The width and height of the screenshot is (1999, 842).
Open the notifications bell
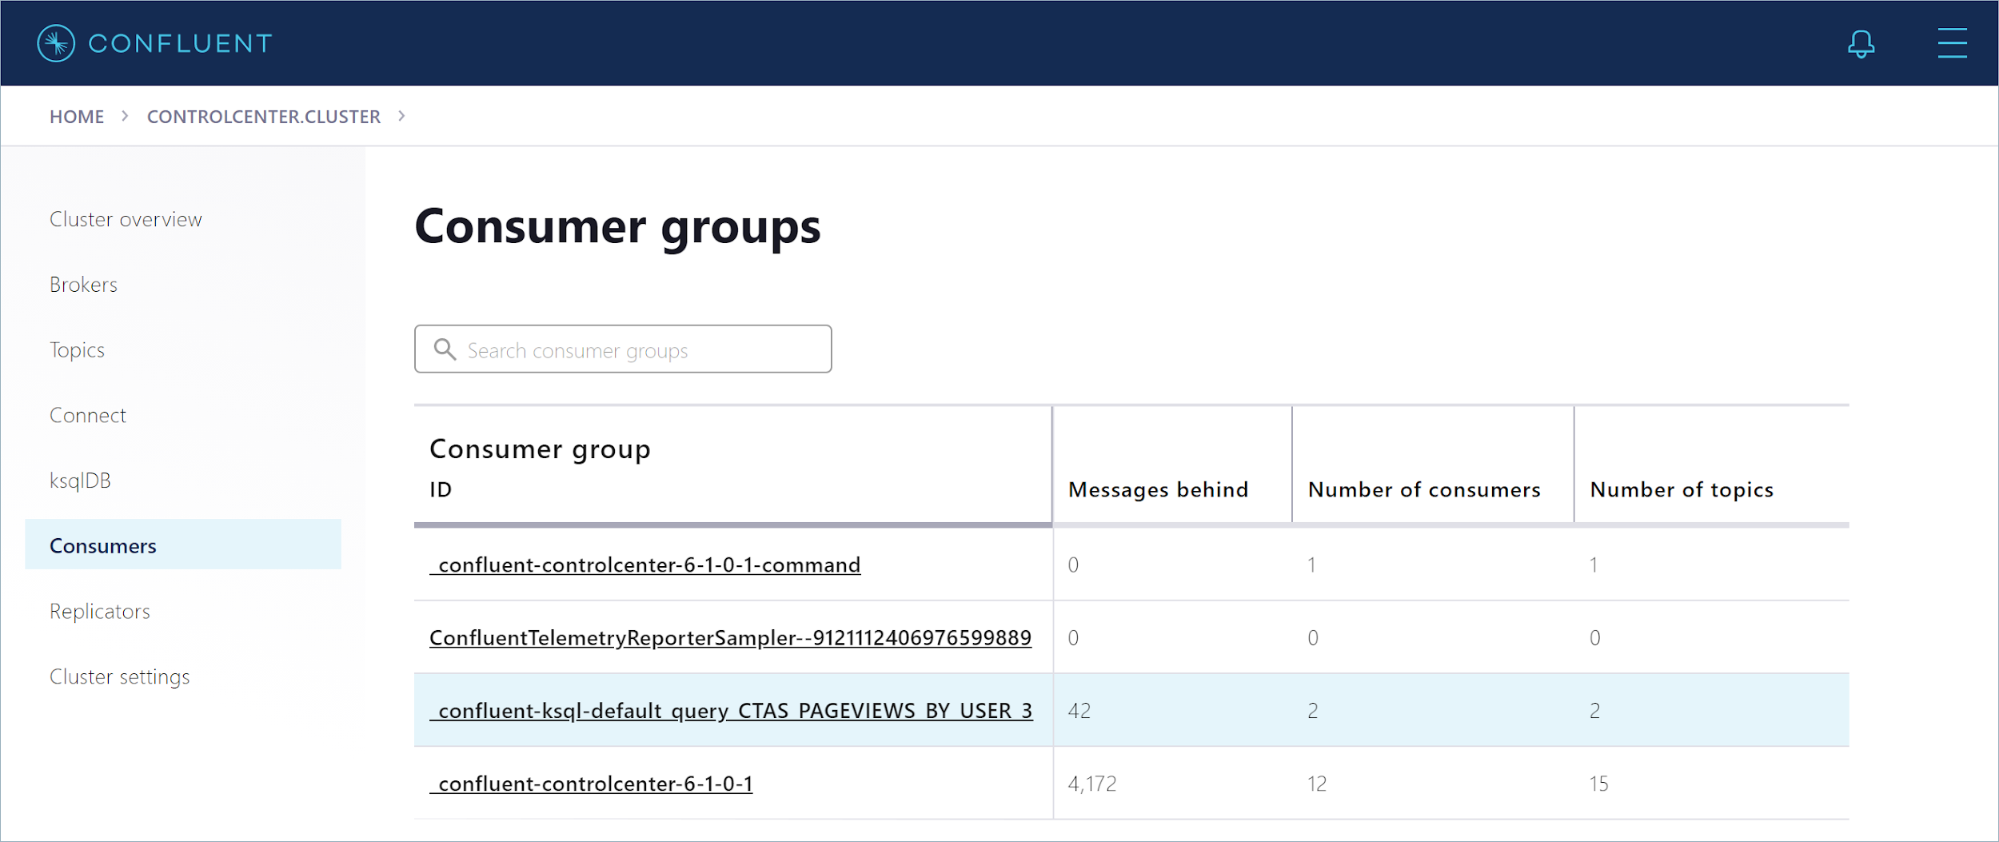click(1861, 44)
